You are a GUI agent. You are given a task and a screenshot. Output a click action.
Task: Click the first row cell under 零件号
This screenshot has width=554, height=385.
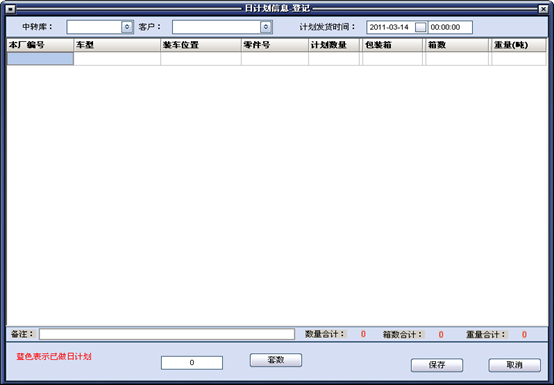click(x=275, y=59)
